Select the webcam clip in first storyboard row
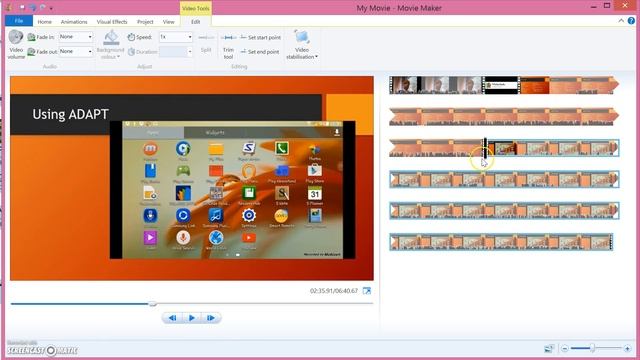 point(436,85)
